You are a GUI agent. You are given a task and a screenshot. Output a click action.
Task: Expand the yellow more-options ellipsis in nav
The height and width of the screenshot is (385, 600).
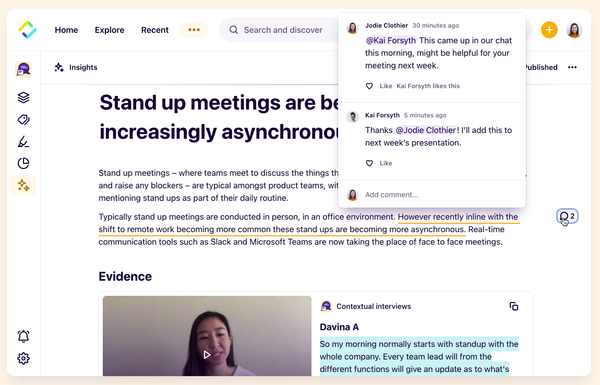coord(194,30)
